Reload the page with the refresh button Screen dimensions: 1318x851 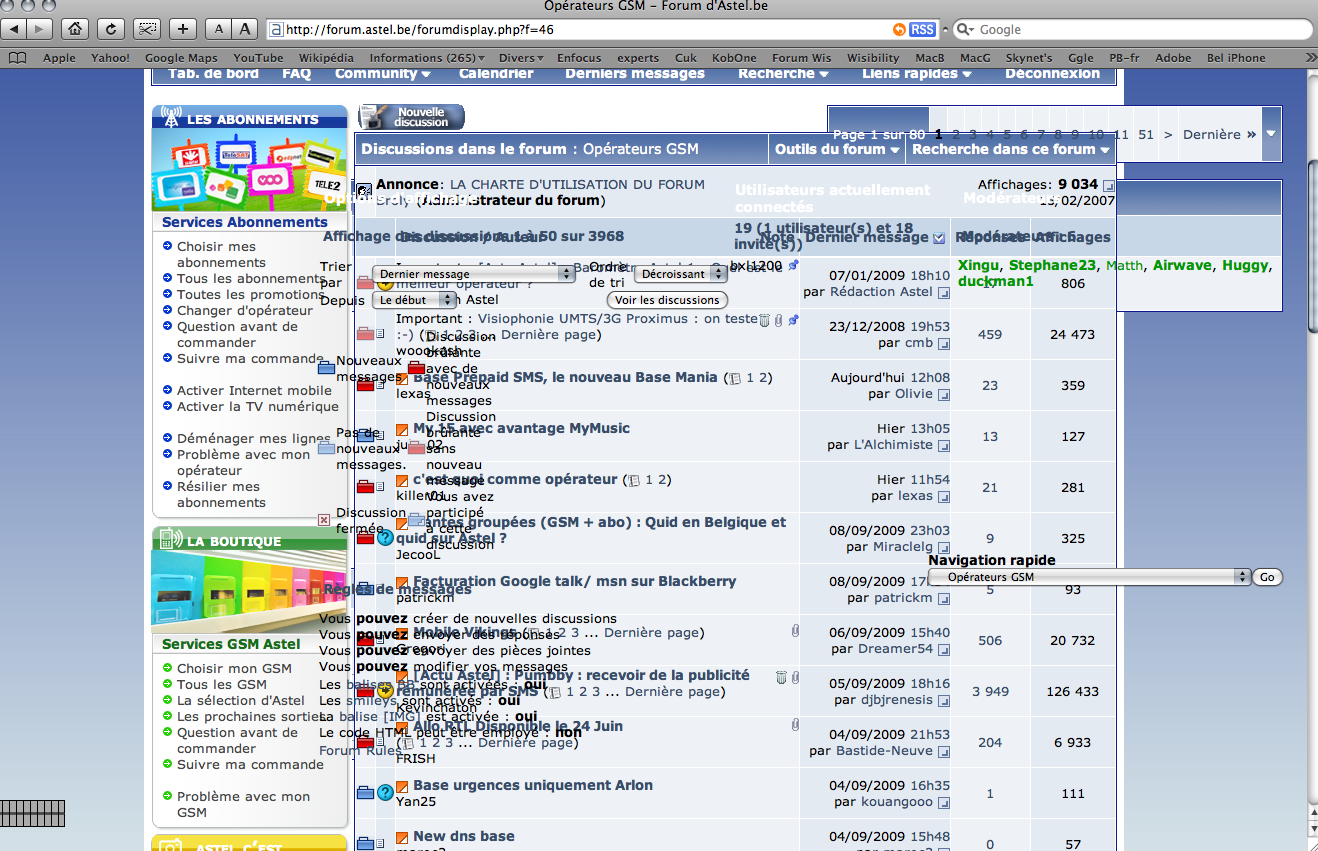coord(110,29)
